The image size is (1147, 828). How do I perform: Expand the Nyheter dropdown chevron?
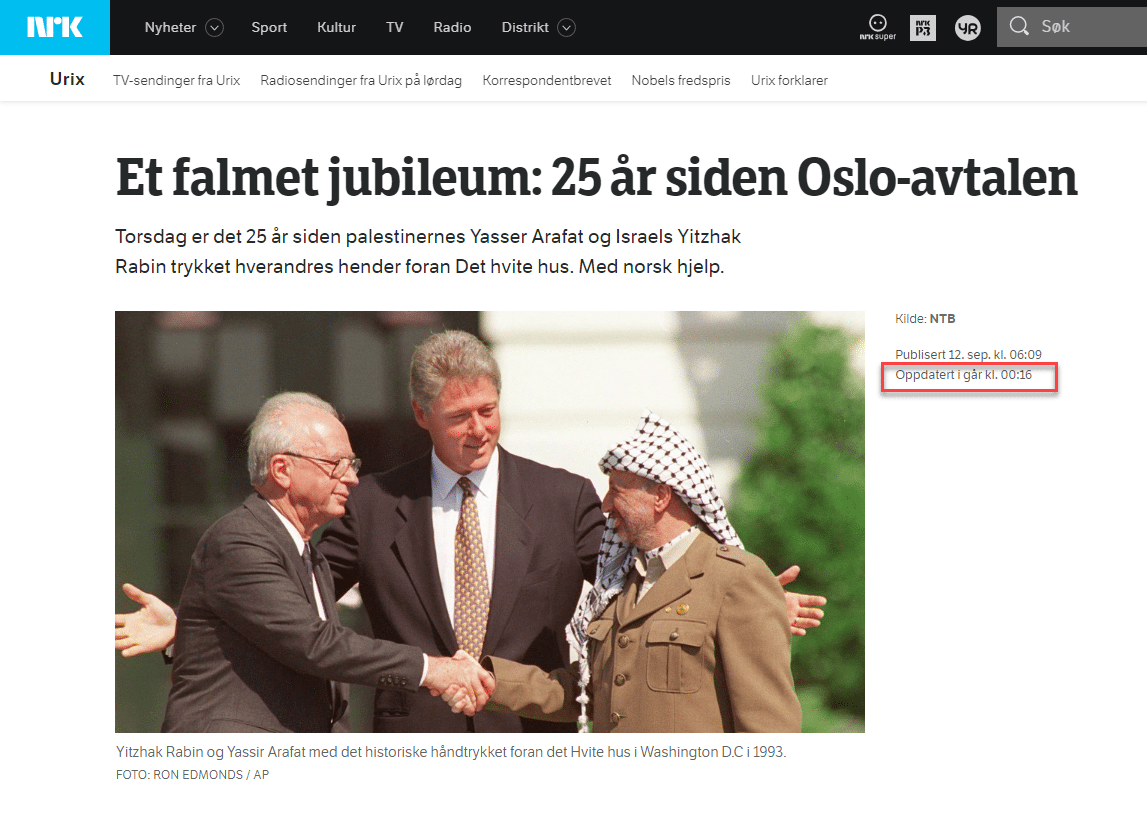[x=214, y=28]
